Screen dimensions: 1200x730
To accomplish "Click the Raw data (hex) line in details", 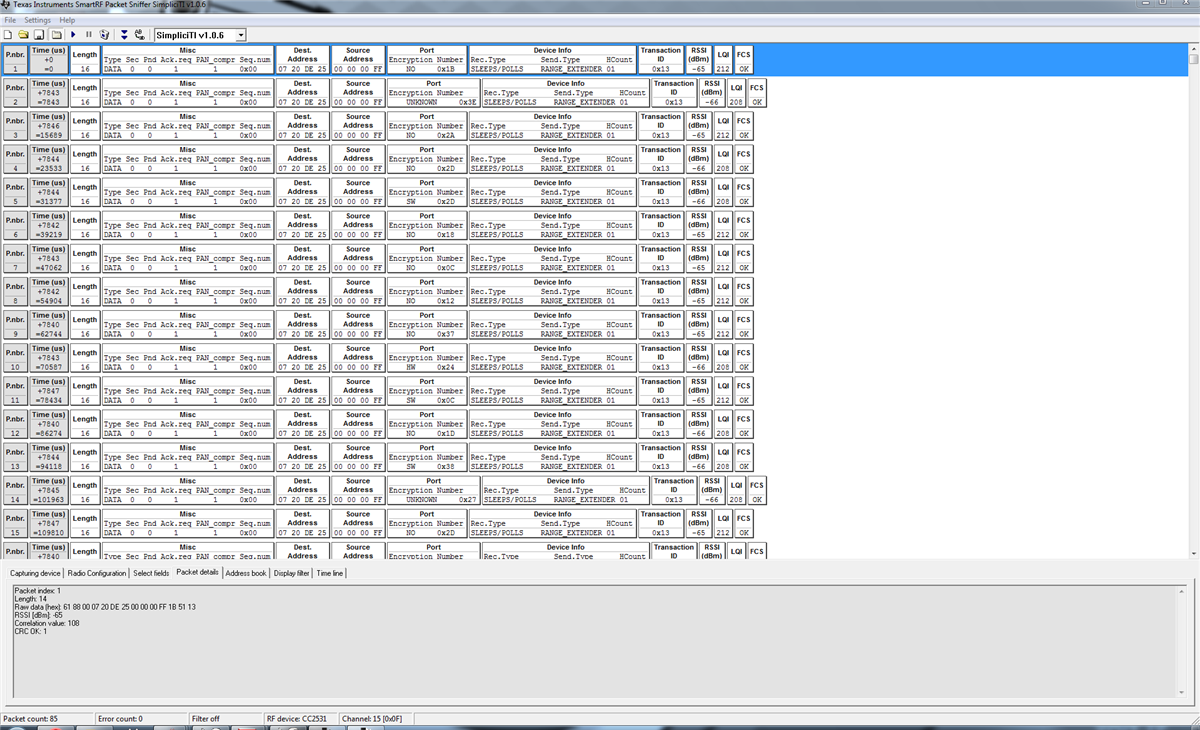I will 105,607.
